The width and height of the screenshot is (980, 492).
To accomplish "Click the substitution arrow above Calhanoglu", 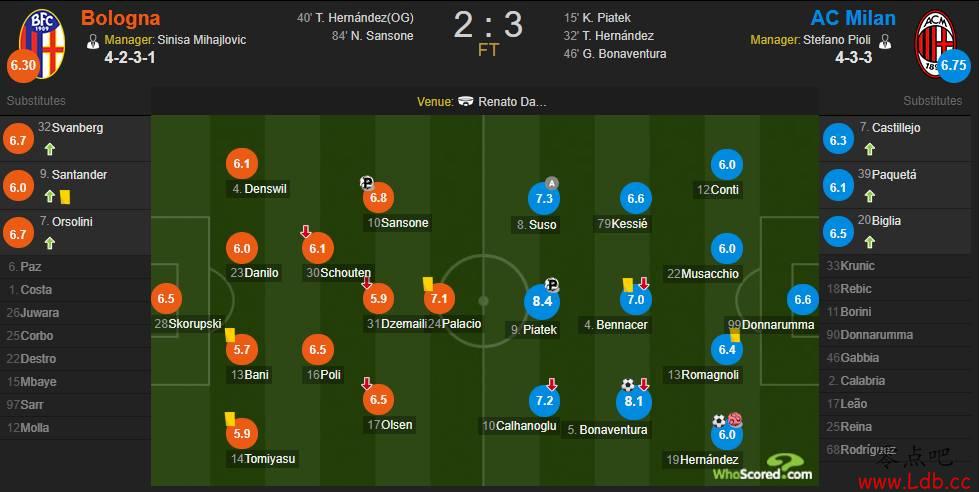I will pyautogui.click(x=551, y=385).
